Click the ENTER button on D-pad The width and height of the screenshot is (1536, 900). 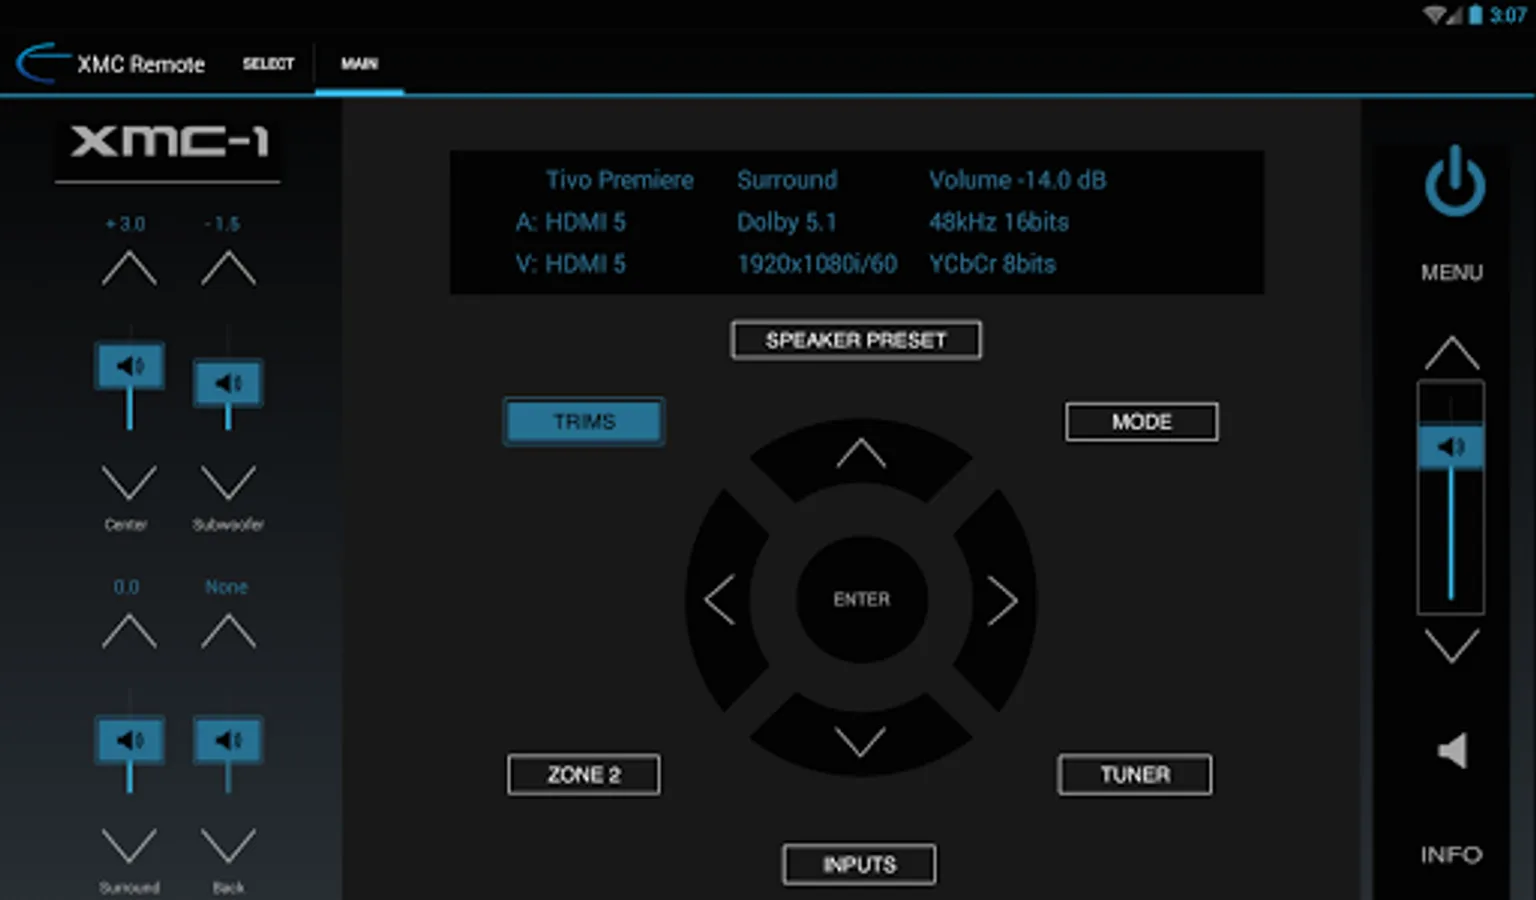tap(861, 599)
